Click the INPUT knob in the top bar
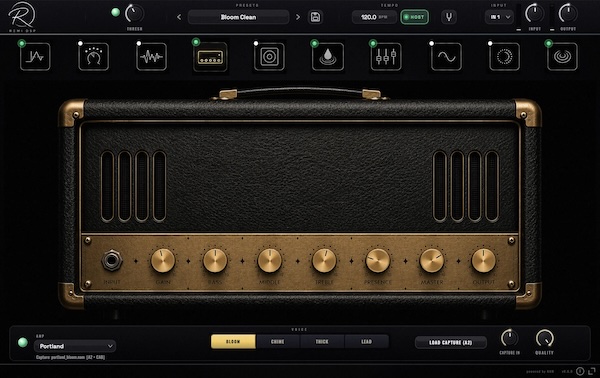Screen dimensions: 600x378 534,13
